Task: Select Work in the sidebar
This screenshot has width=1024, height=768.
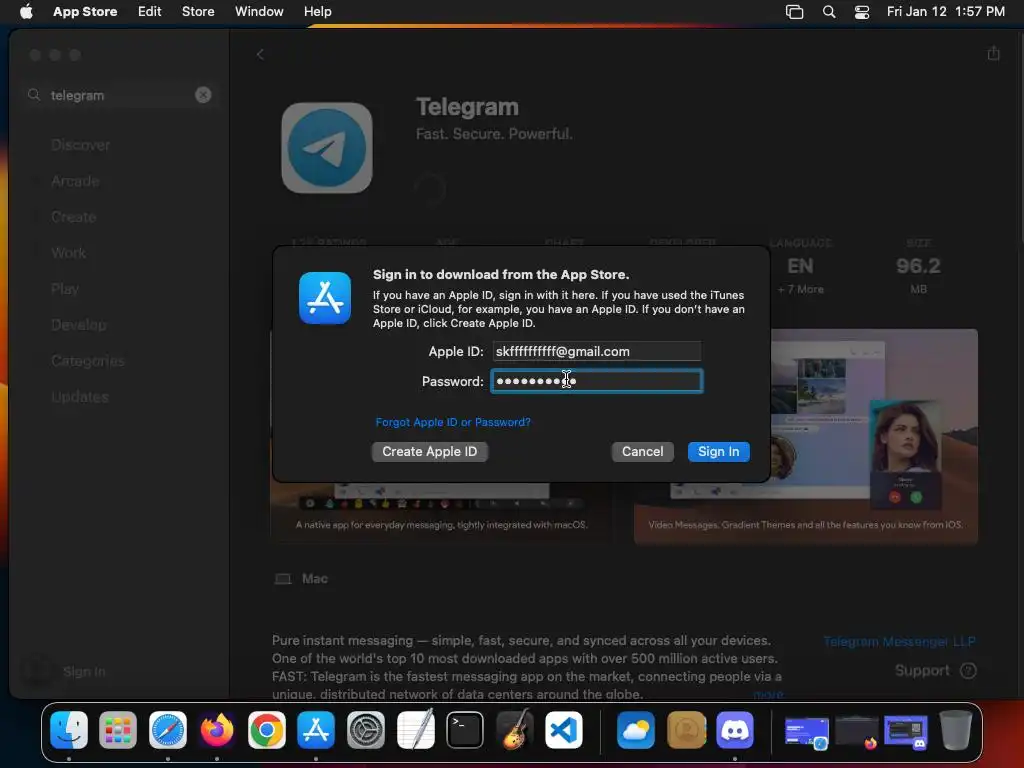Action: click(x=69, y=253)
